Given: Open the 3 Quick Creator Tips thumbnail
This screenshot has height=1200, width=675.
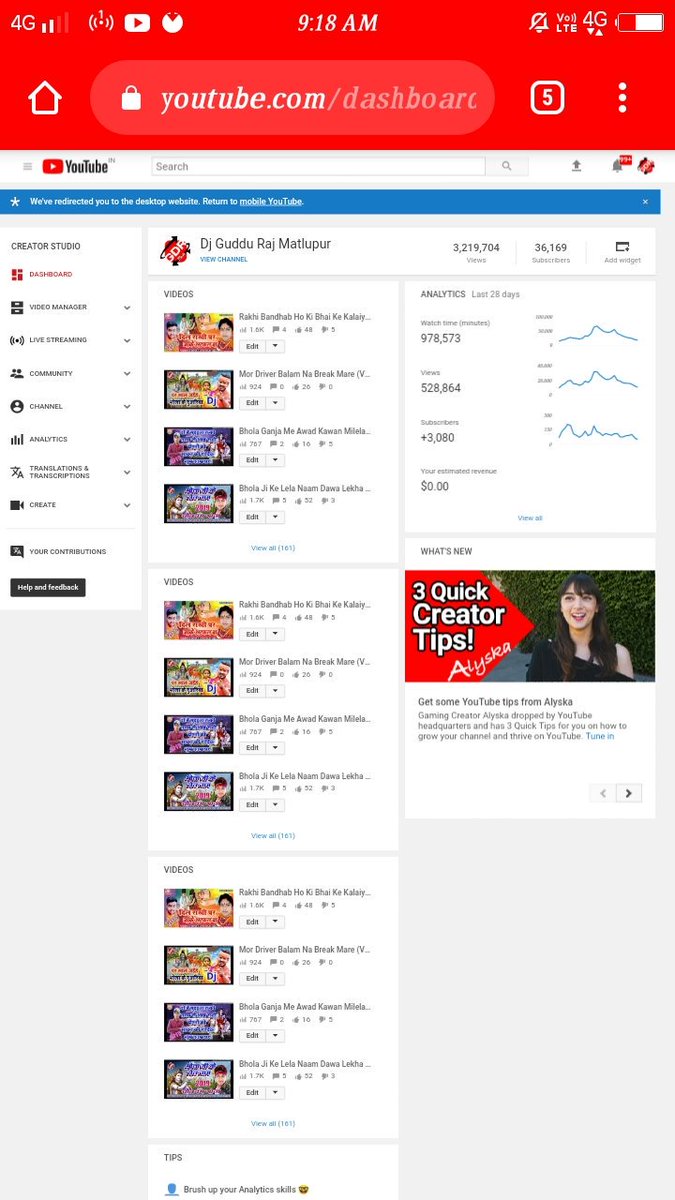Looking at the screenshot, I should [x=530, y=626].
